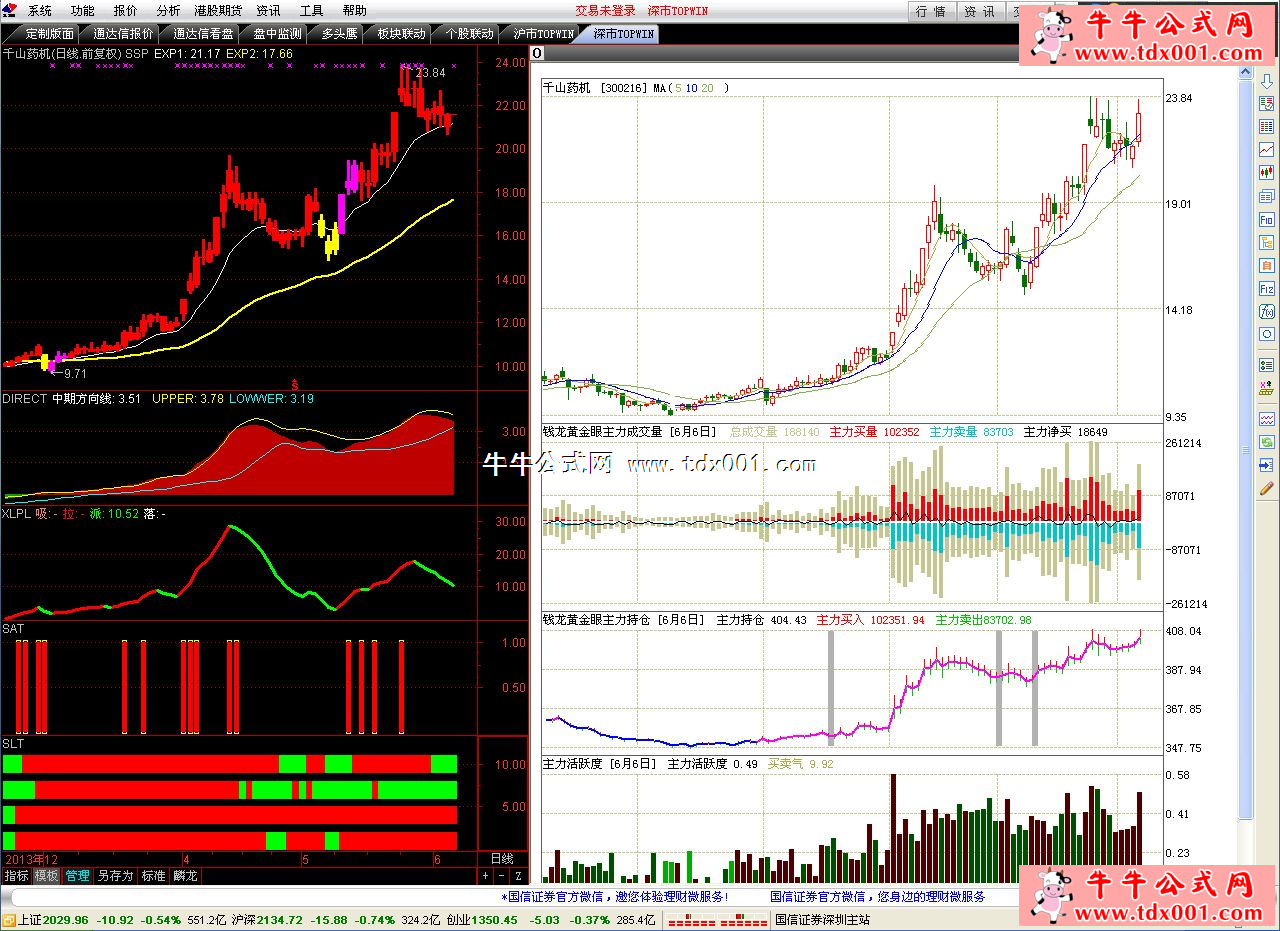Switch to the 盘中监测 tab
The height and width of the screenshot is (931, 1280).
click(x=277, y=33)
